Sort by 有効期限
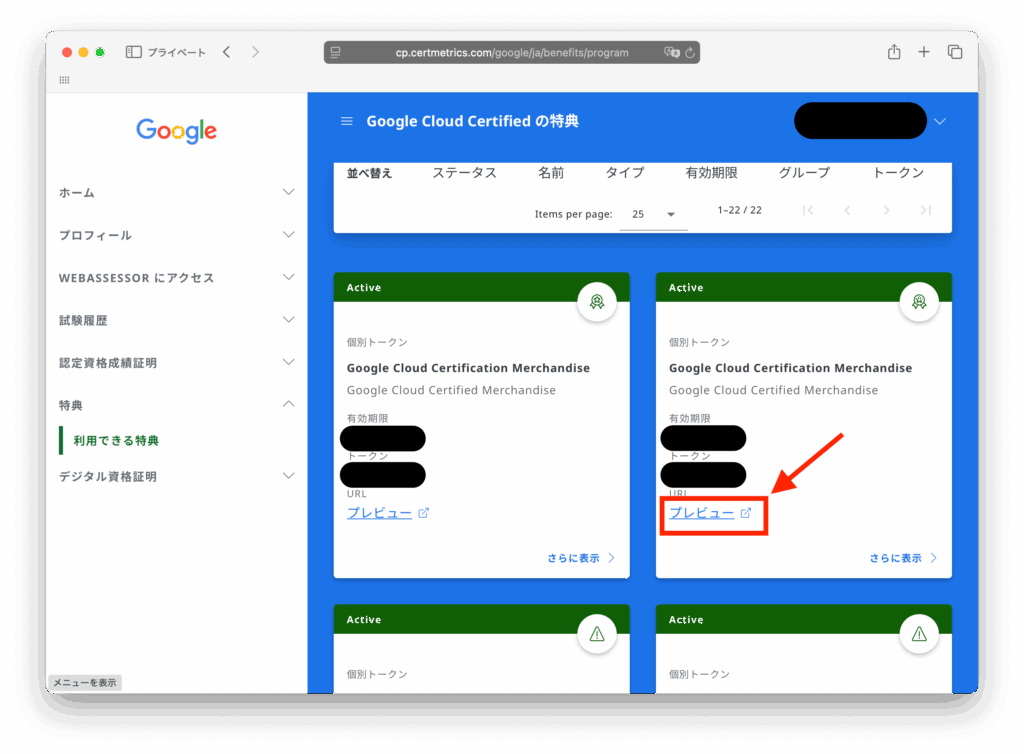This screenshot has height=754, width=1024. click(711, 173)
